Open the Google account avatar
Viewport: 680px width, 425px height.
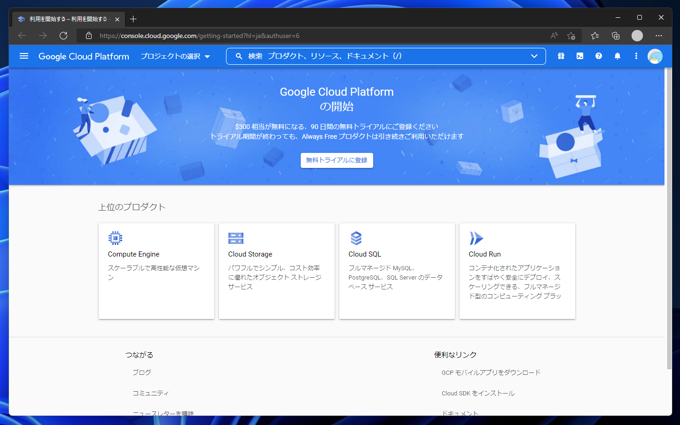(655, 56)
